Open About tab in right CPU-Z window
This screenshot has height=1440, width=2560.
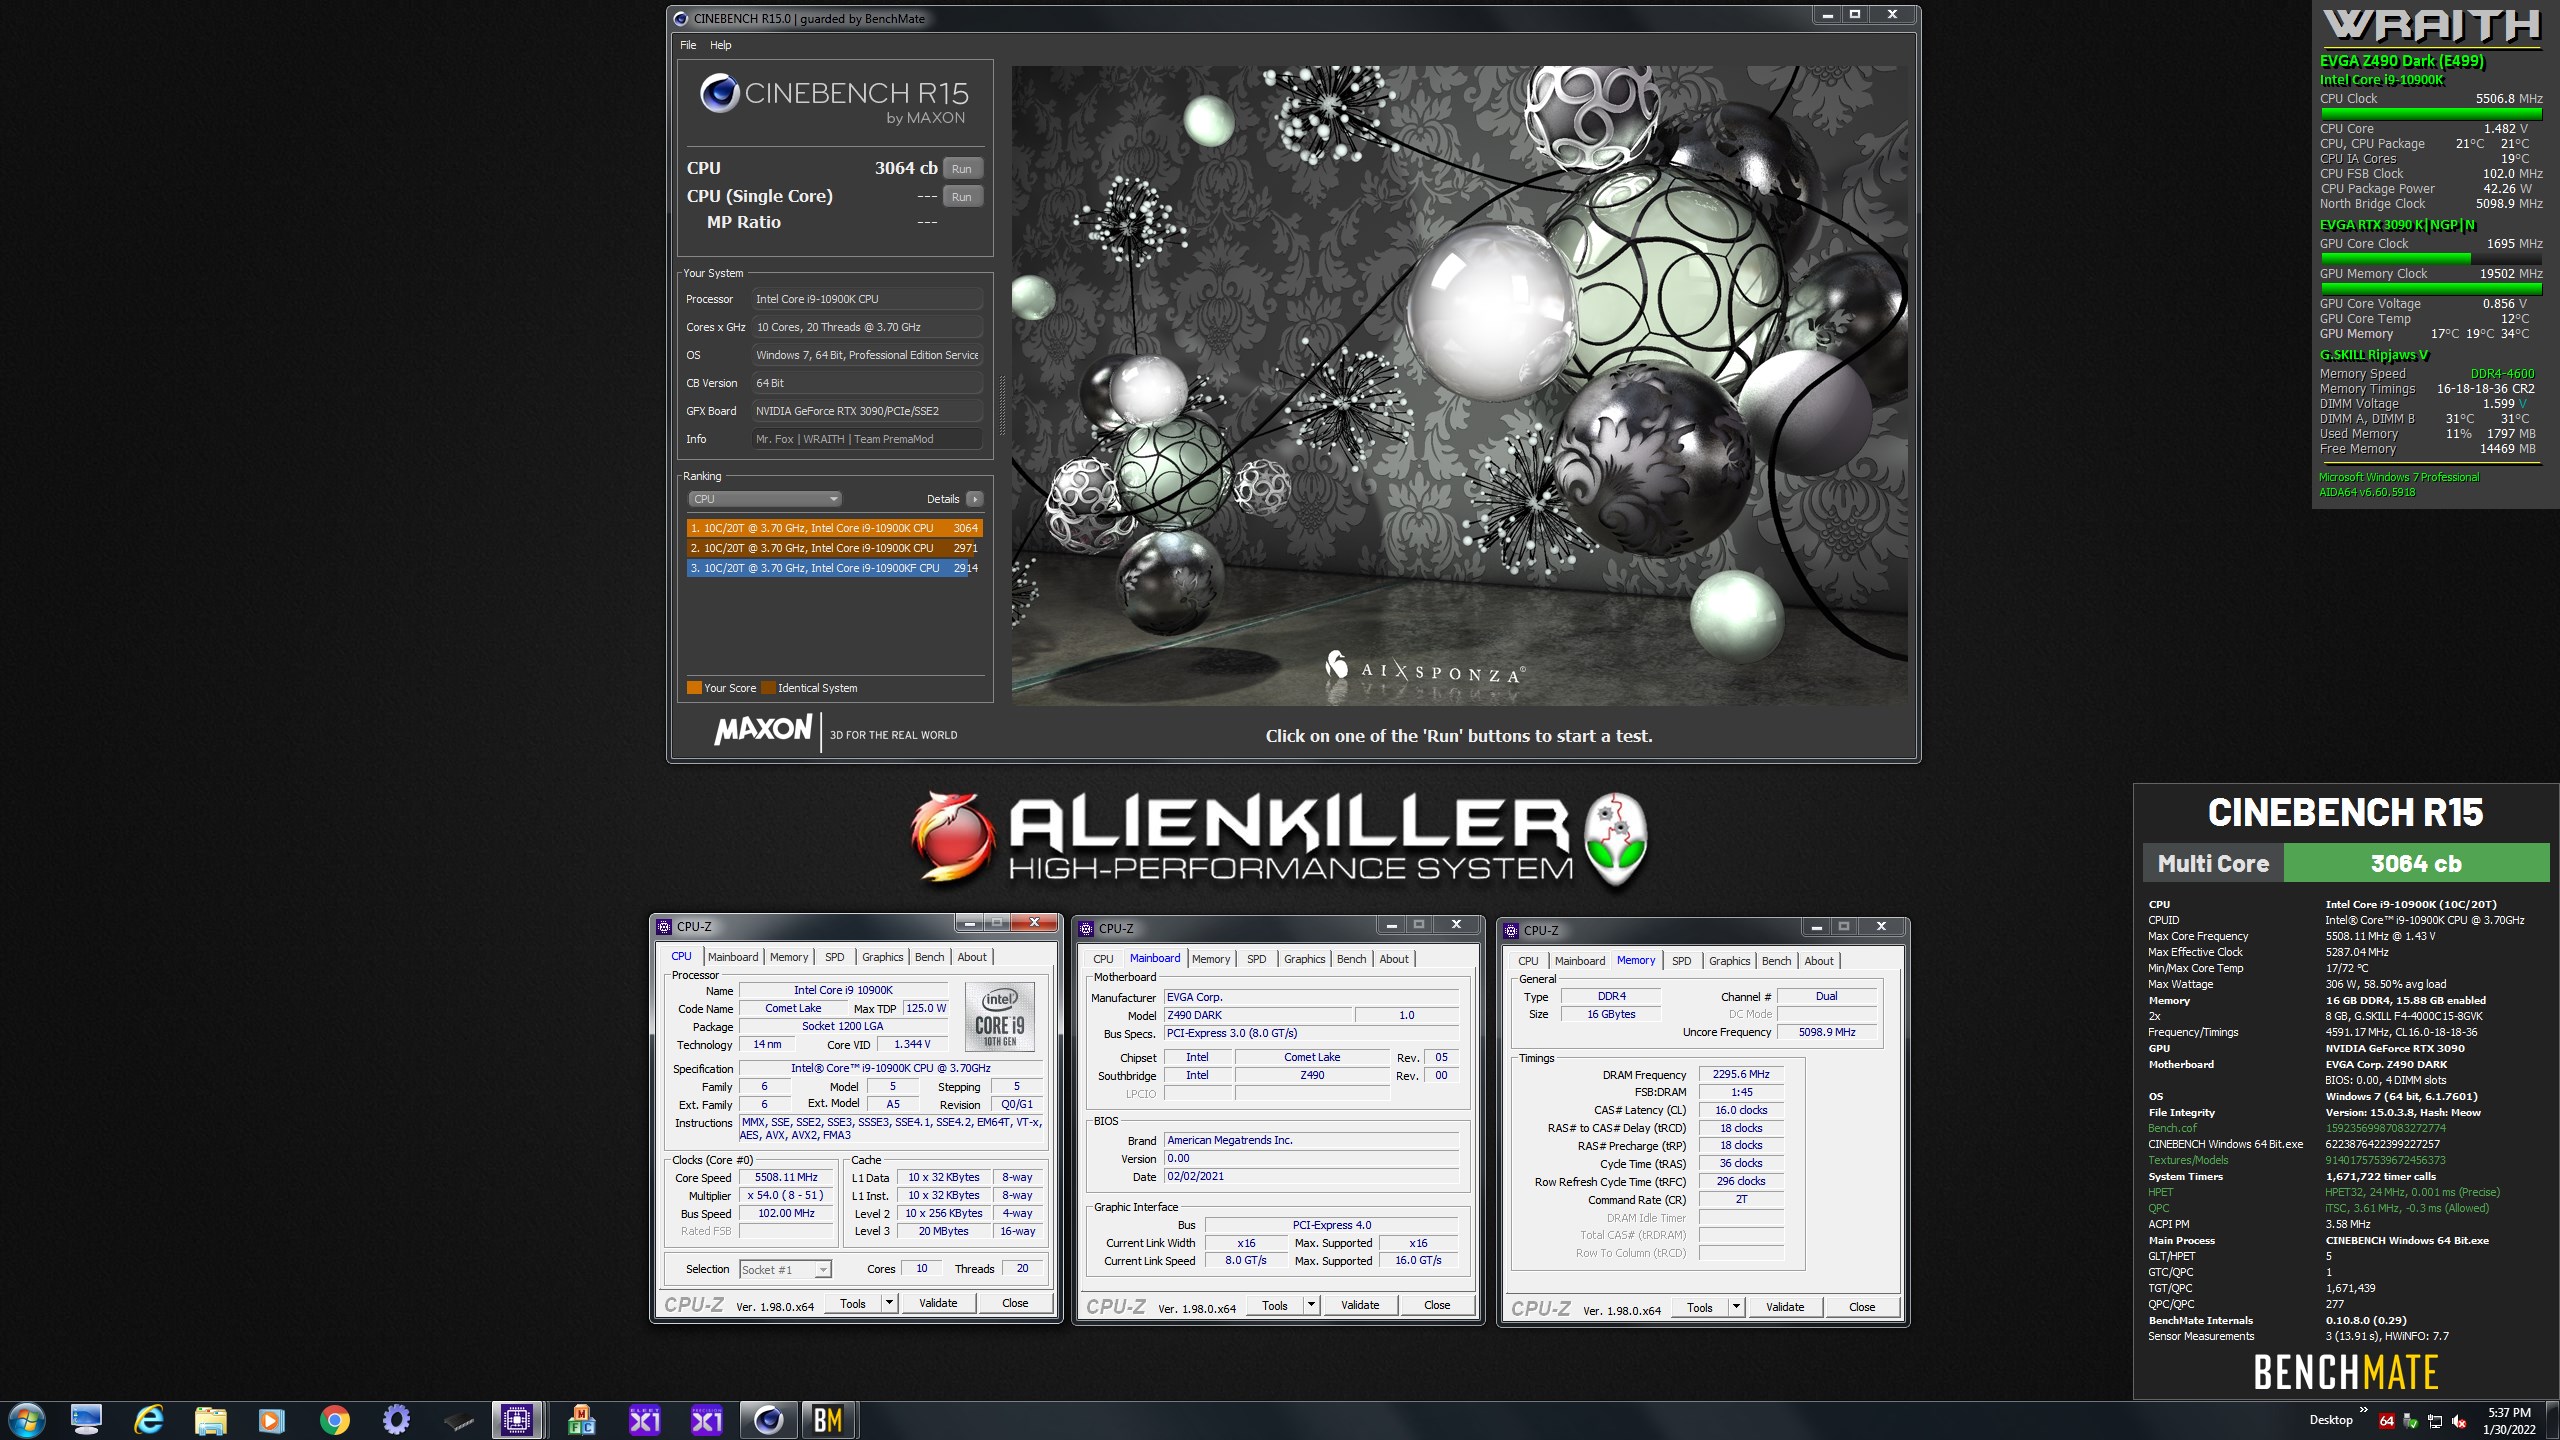point(1819,961)
